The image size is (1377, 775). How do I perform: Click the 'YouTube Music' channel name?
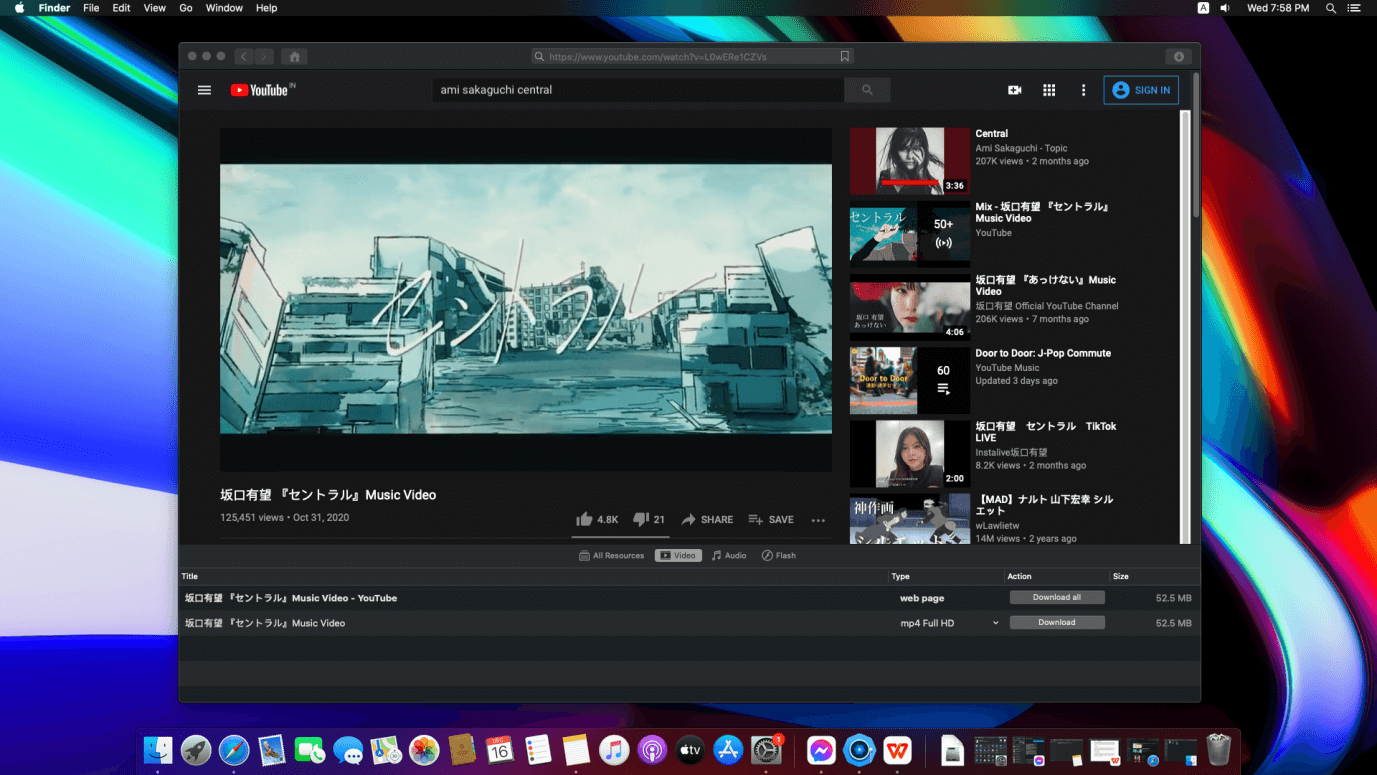pos(1007,367)
